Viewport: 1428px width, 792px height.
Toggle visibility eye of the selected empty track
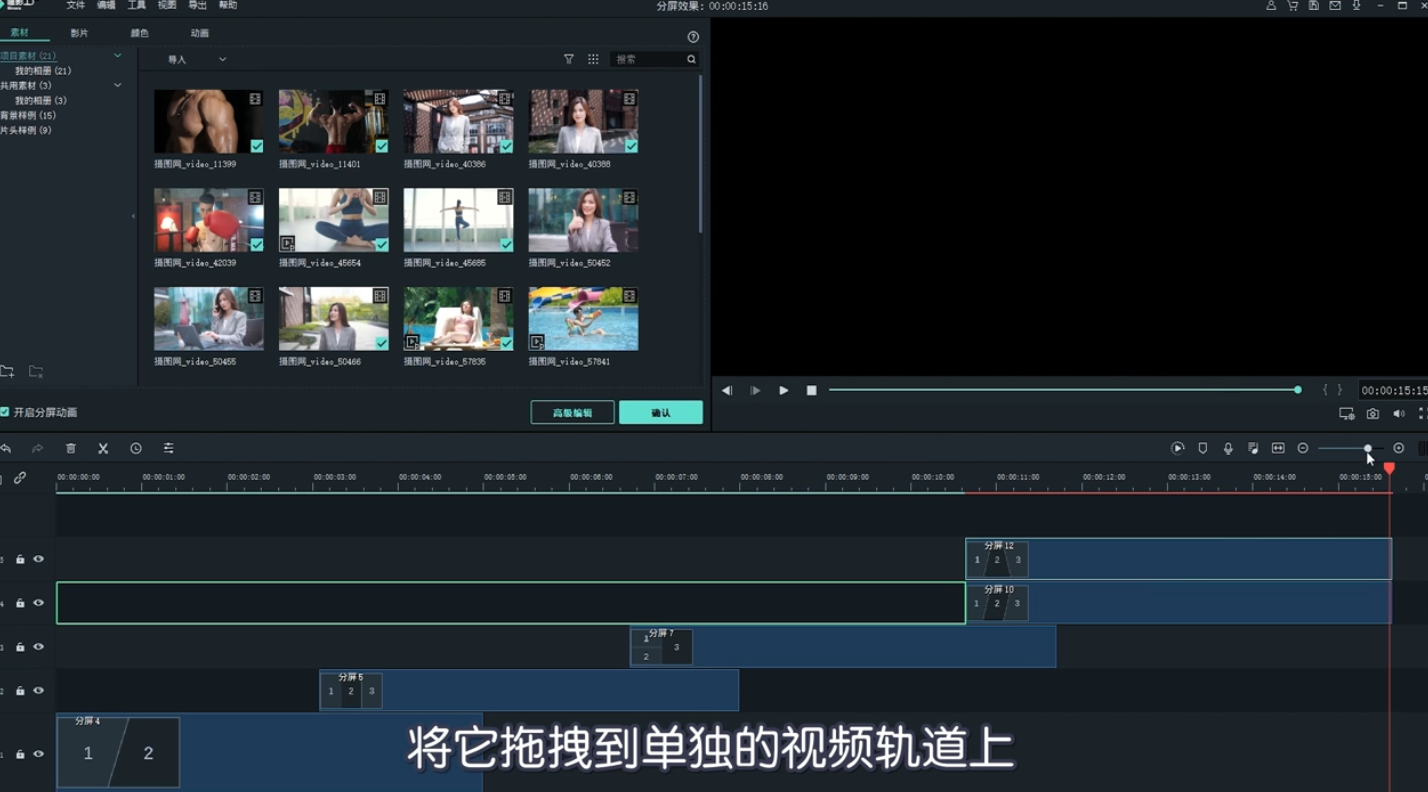click(x=38, y=603)
